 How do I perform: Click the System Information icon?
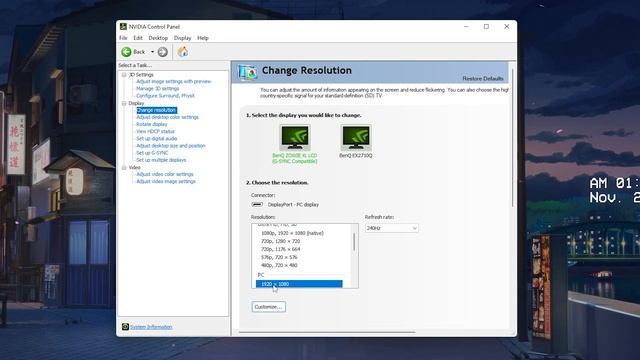(x=125, y=327)
